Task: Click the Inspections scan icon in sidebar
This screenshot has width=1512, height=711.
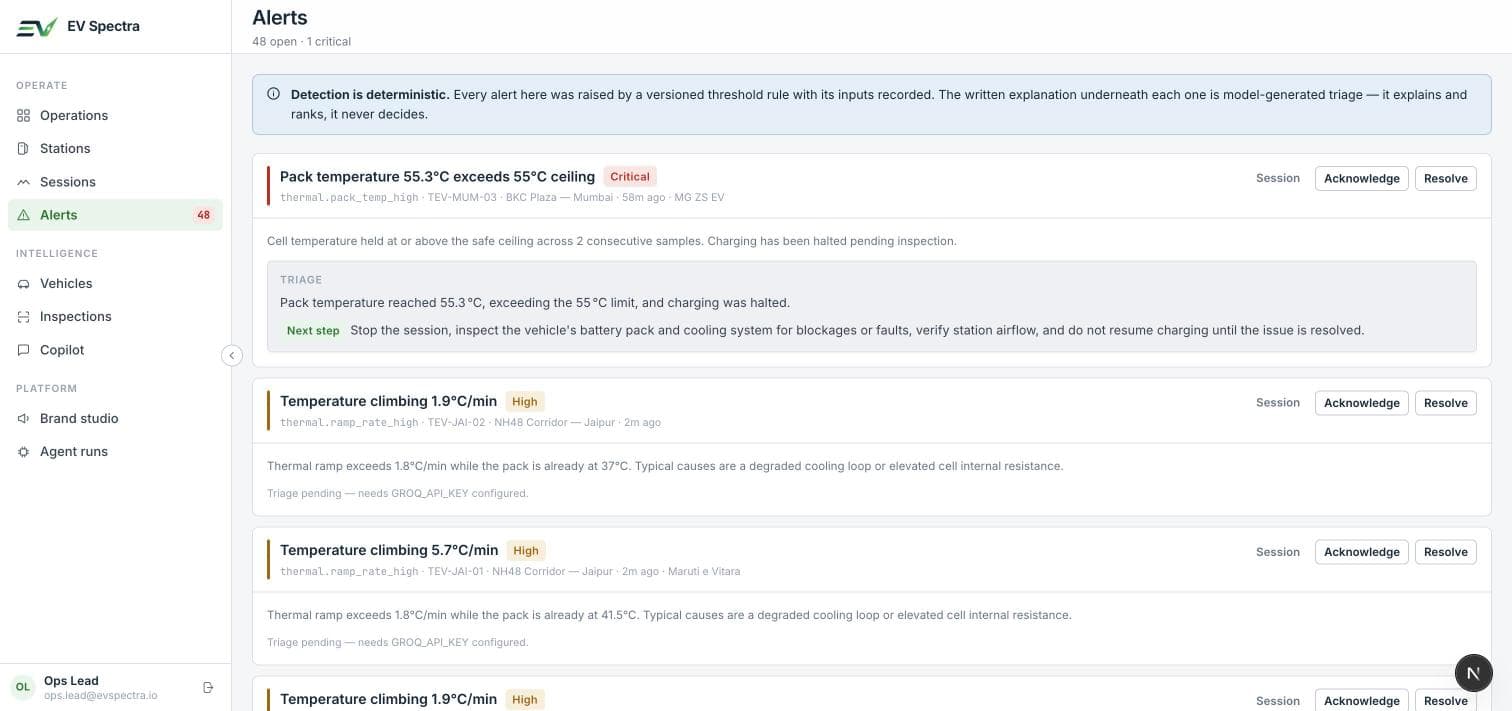Action: pyautogui.click(x=24, y=316)
